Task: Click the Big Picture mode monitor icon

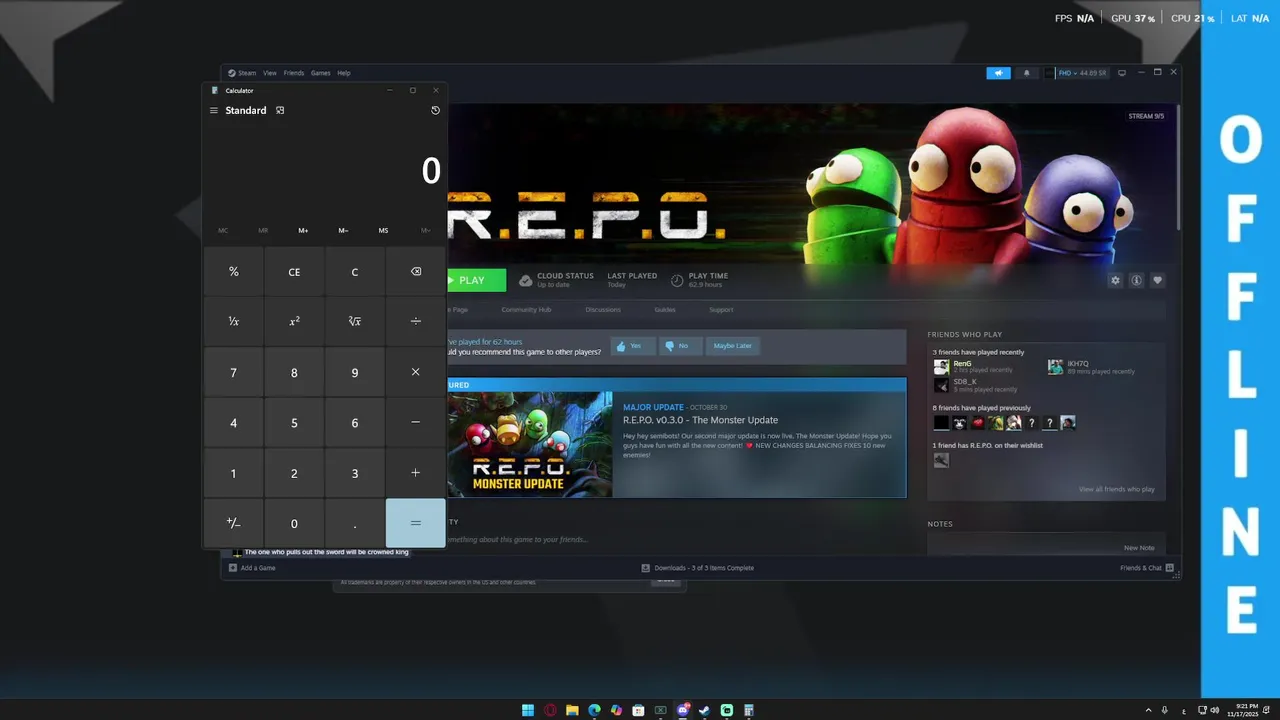Action: (x=1122, y=73)
